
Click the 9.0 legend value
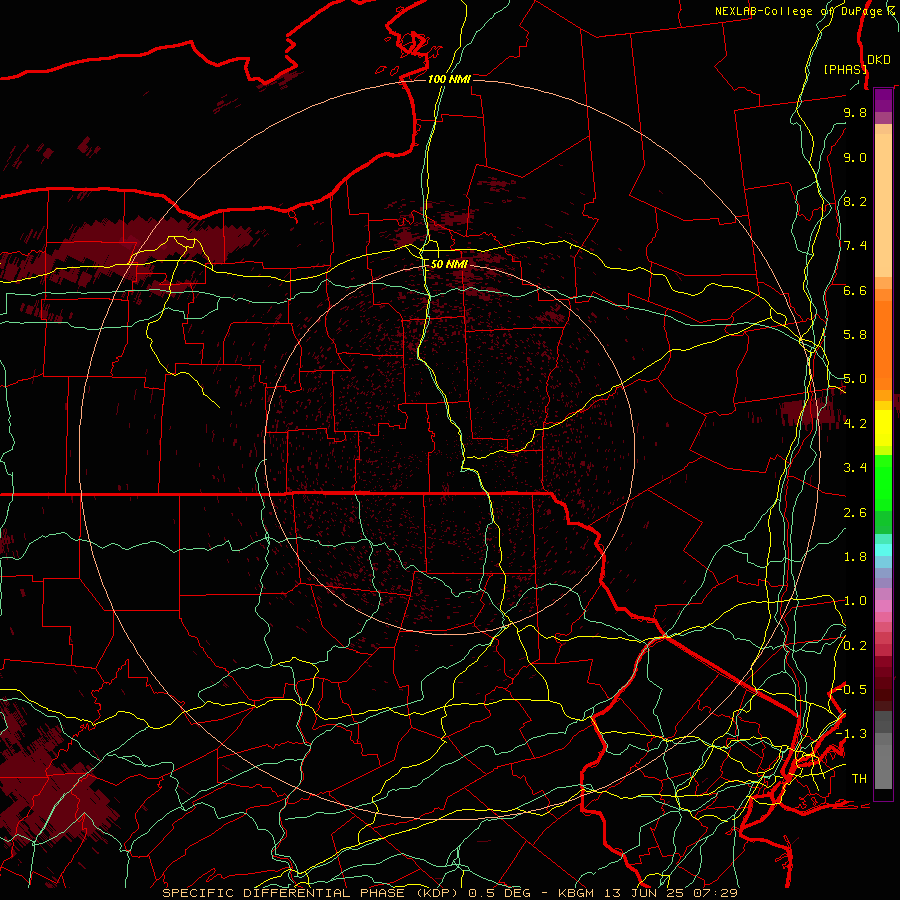(x=855, y=157)
